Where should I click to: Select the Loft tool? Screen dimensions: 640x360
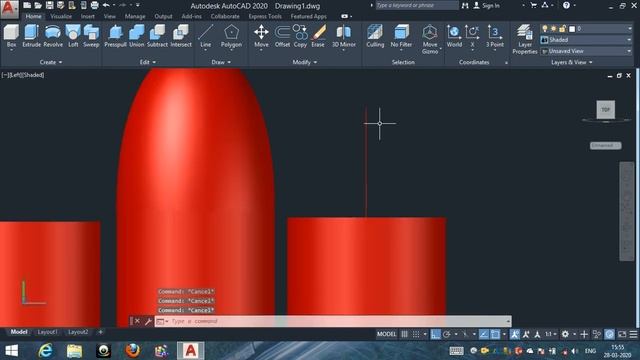coord(73,36)
